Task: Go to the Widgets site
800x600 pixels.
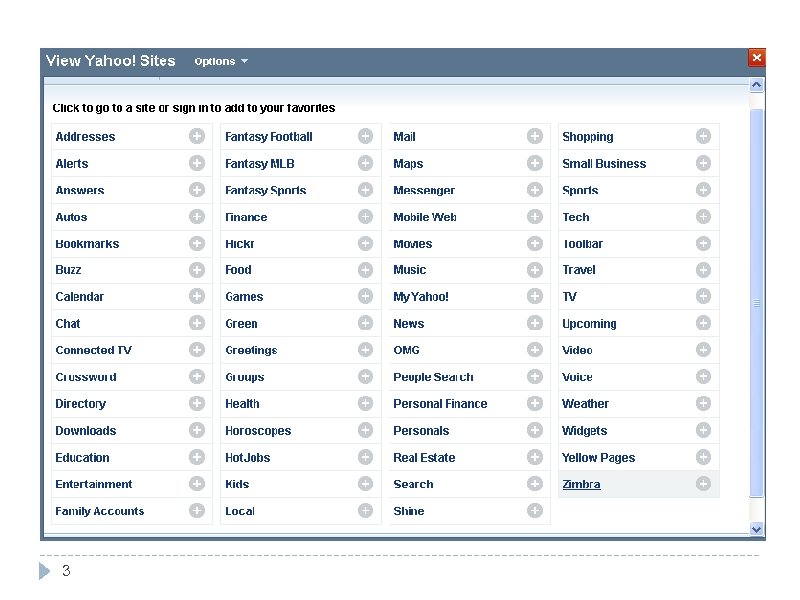Action: click(x=585, y=431)
